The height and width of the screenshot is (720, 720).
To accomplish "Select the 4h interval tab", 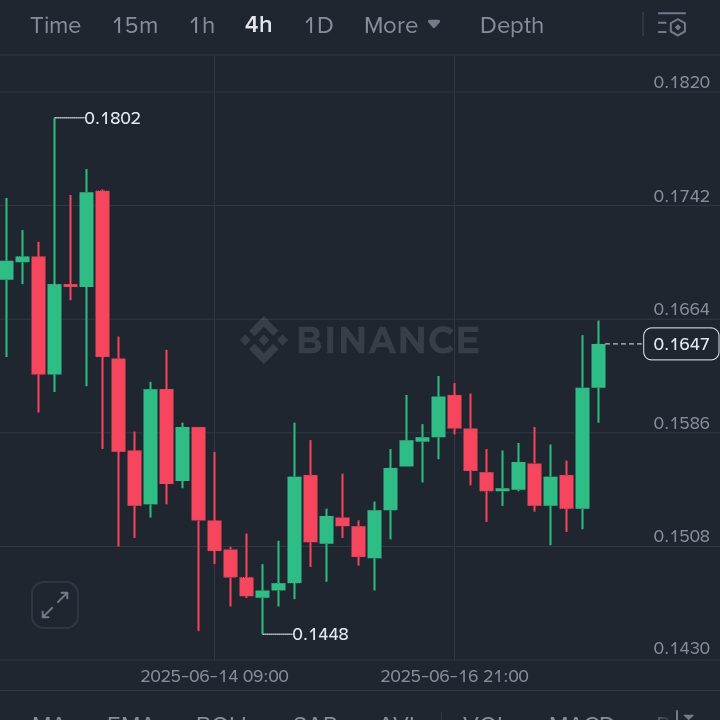I will click(258, 25).
